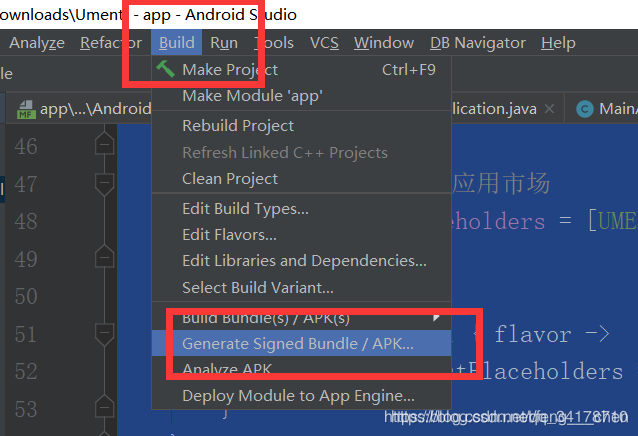Click the word flavor in code

tap(533, 334)
